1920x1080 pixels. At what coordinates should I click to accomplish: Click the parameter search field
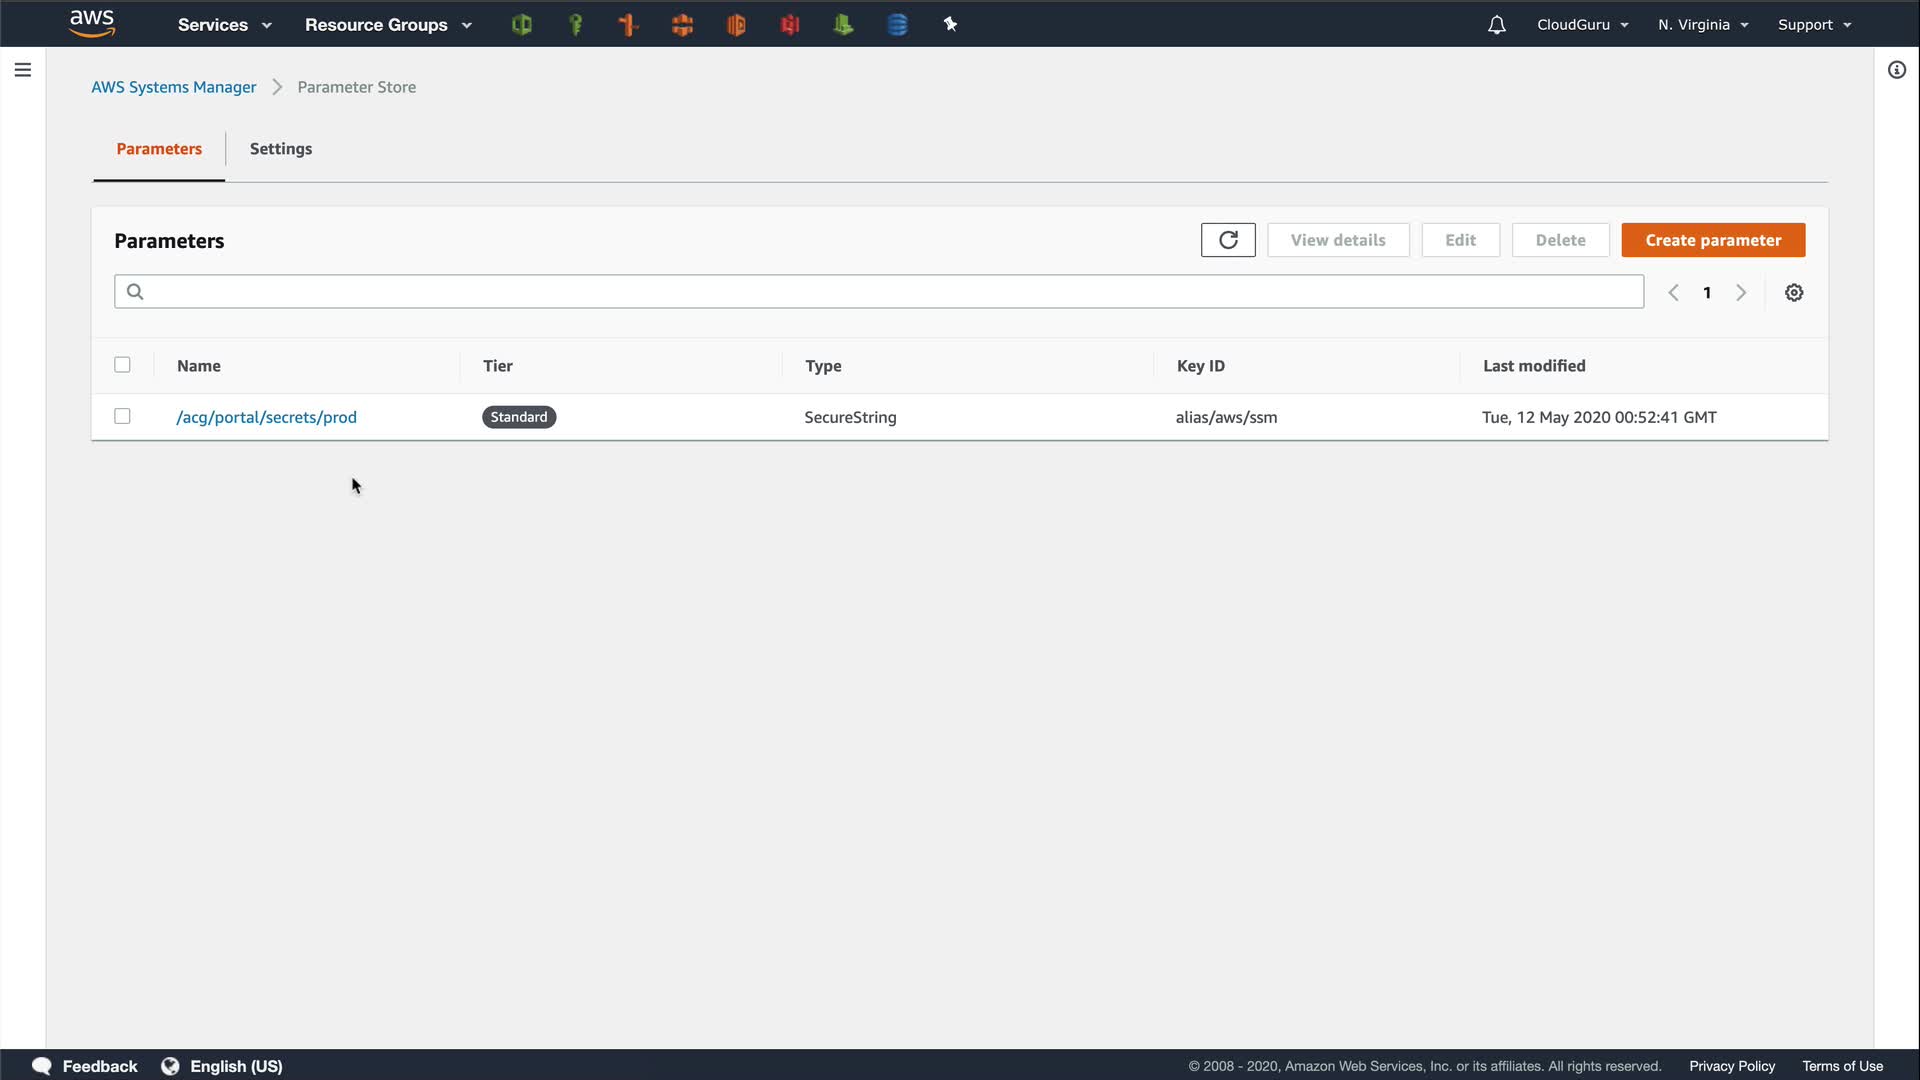[878, 292]
